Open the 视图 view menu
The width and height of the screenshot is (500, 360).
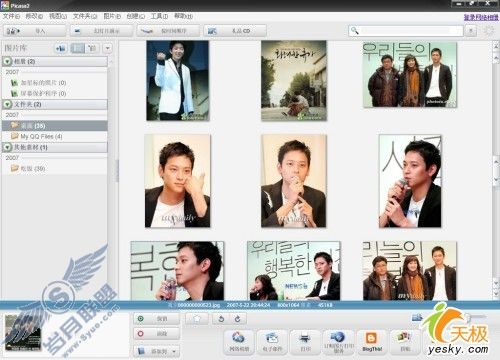(x=57, y=16)
